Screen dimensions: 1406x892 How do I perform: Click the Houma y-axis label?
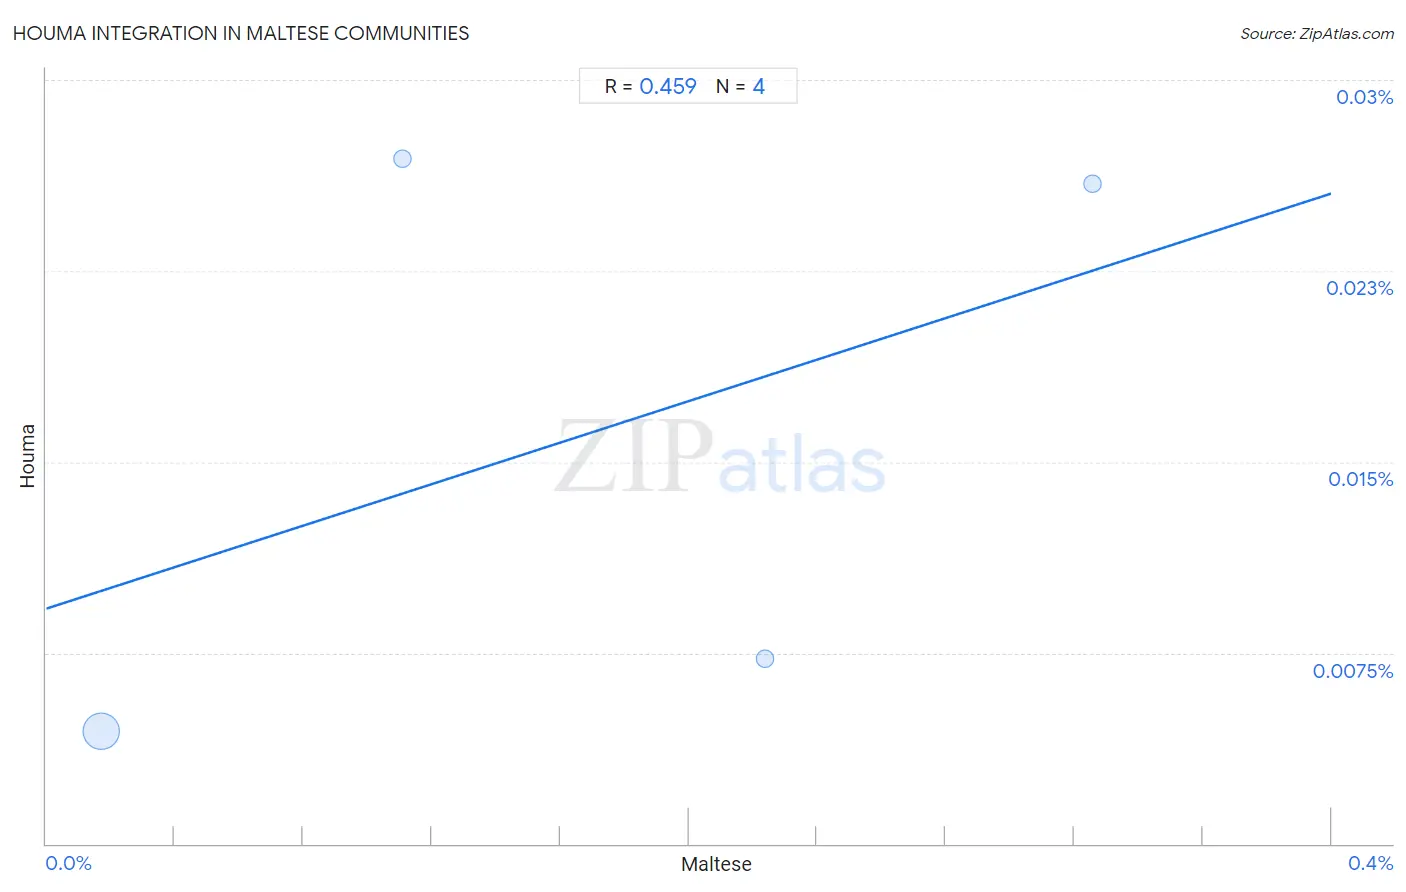(27, 456)
